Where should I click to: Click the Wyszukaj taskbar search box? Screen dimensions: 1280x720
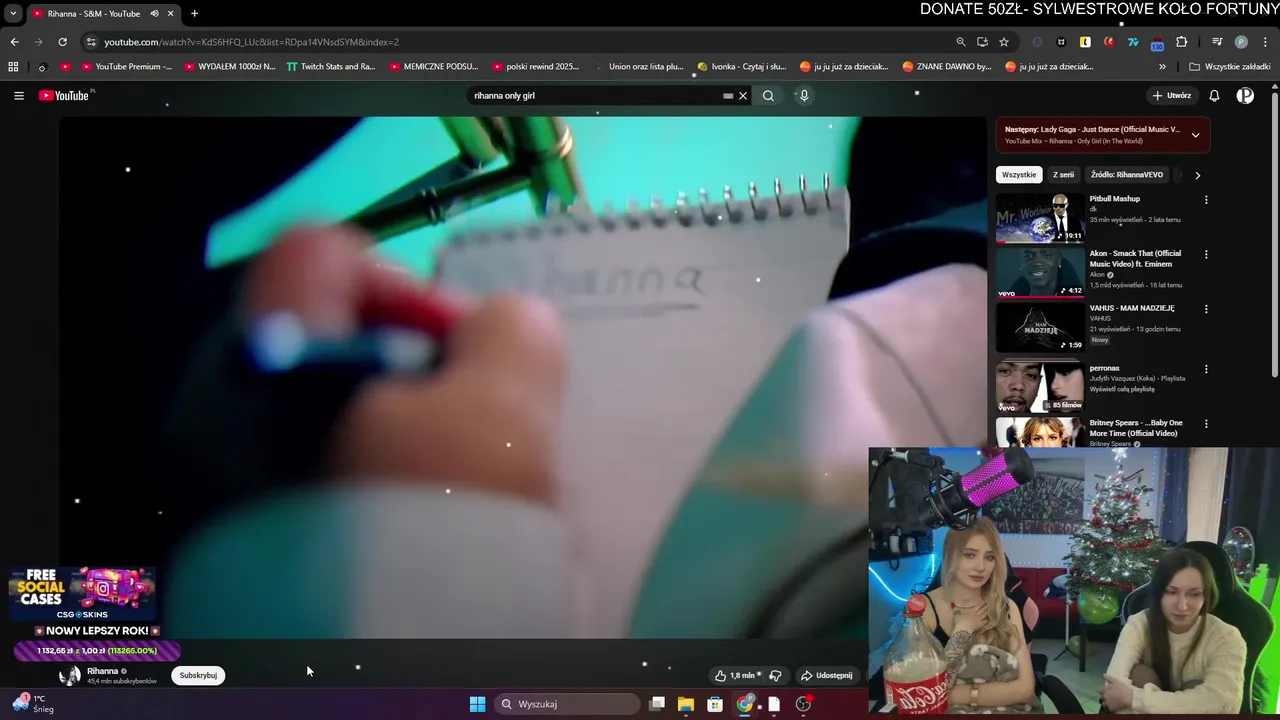click(567, 704)
